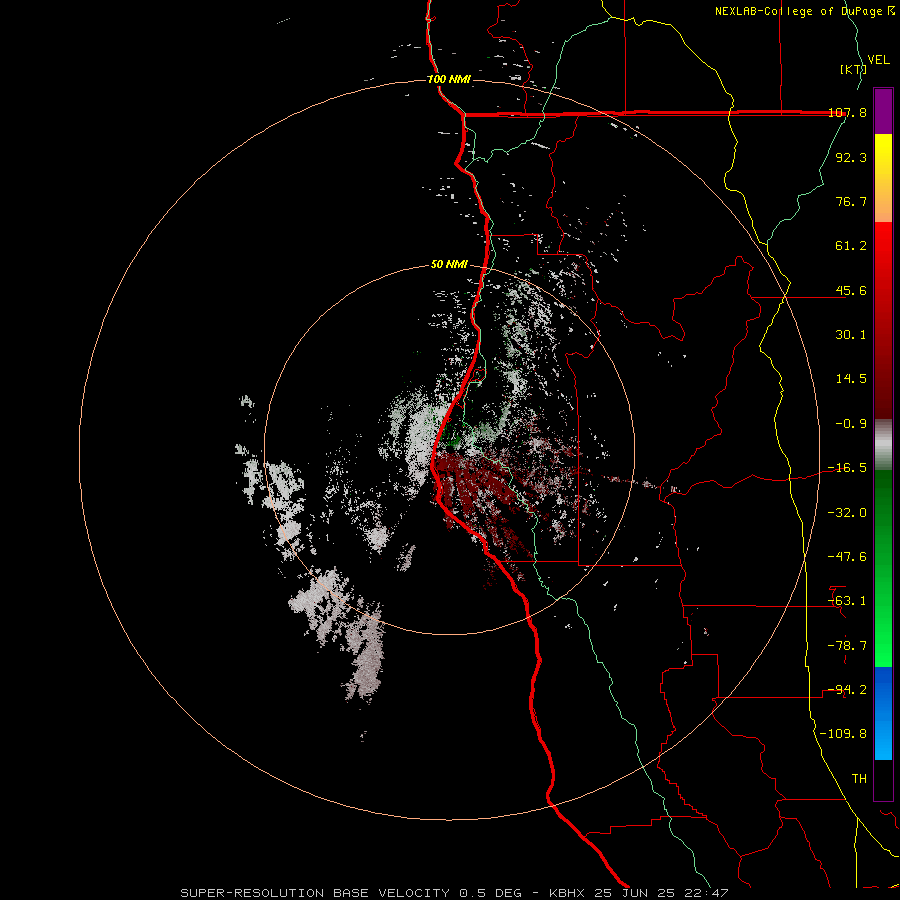The width and height of the screenshot is (900, 900).
Task: Select the -47.6 legend value
Action: click(x=847, y=557)
